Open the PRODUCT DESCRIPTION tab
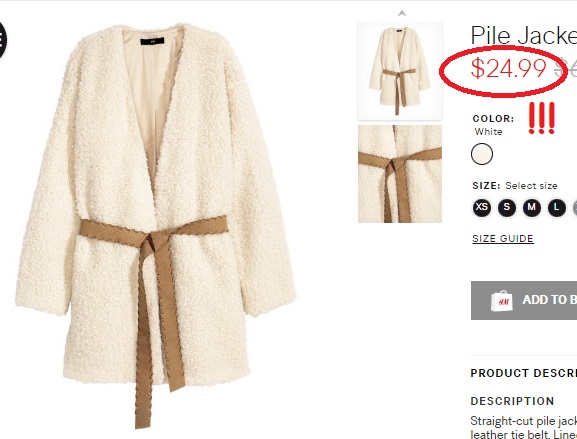The image size is (577, 439). pyautogui.click(x=524, y=373)
